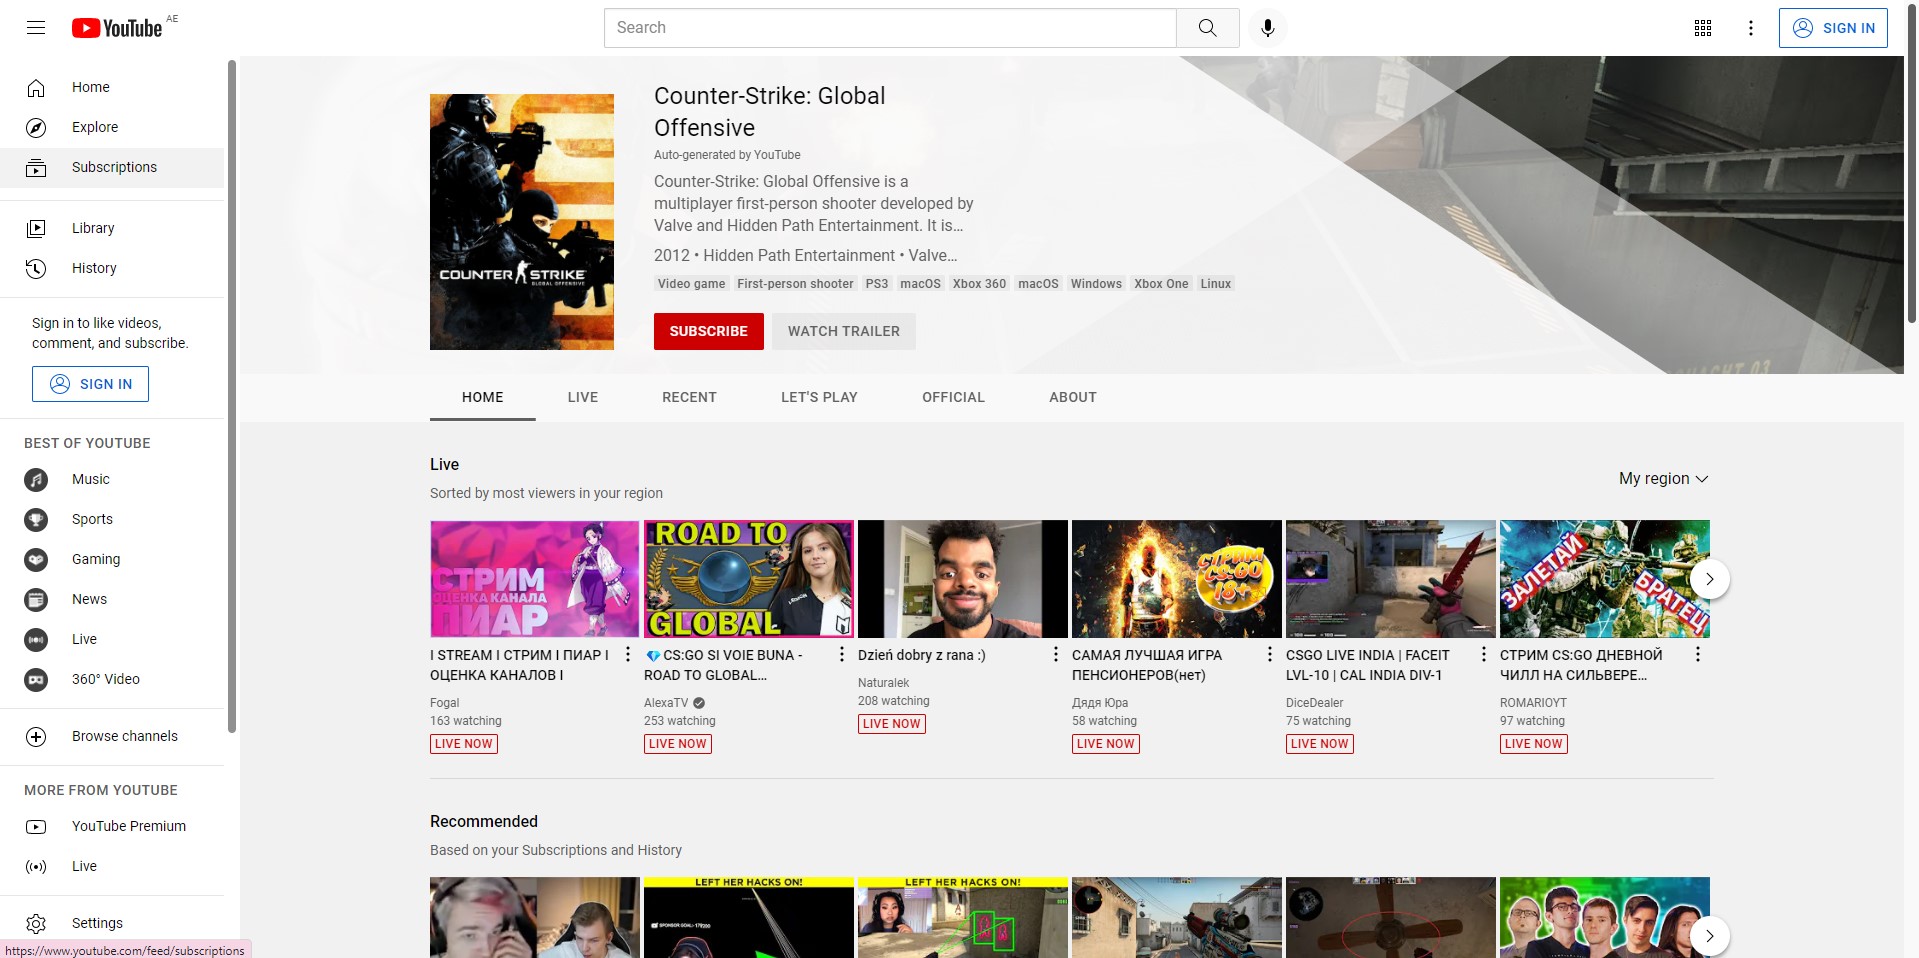Open the Fogal channel link
The width and height of the screenshot is (1919, 958).
[444, 703]
